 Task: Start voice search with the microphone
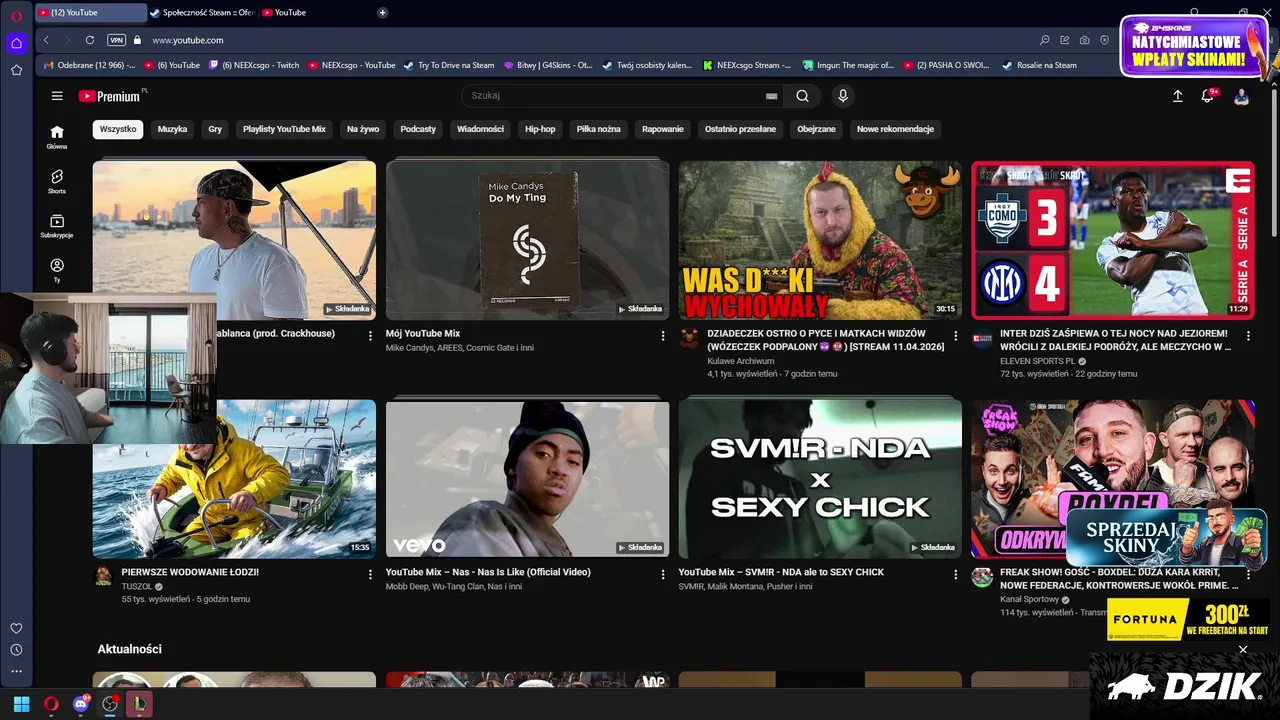pos(843,96)
